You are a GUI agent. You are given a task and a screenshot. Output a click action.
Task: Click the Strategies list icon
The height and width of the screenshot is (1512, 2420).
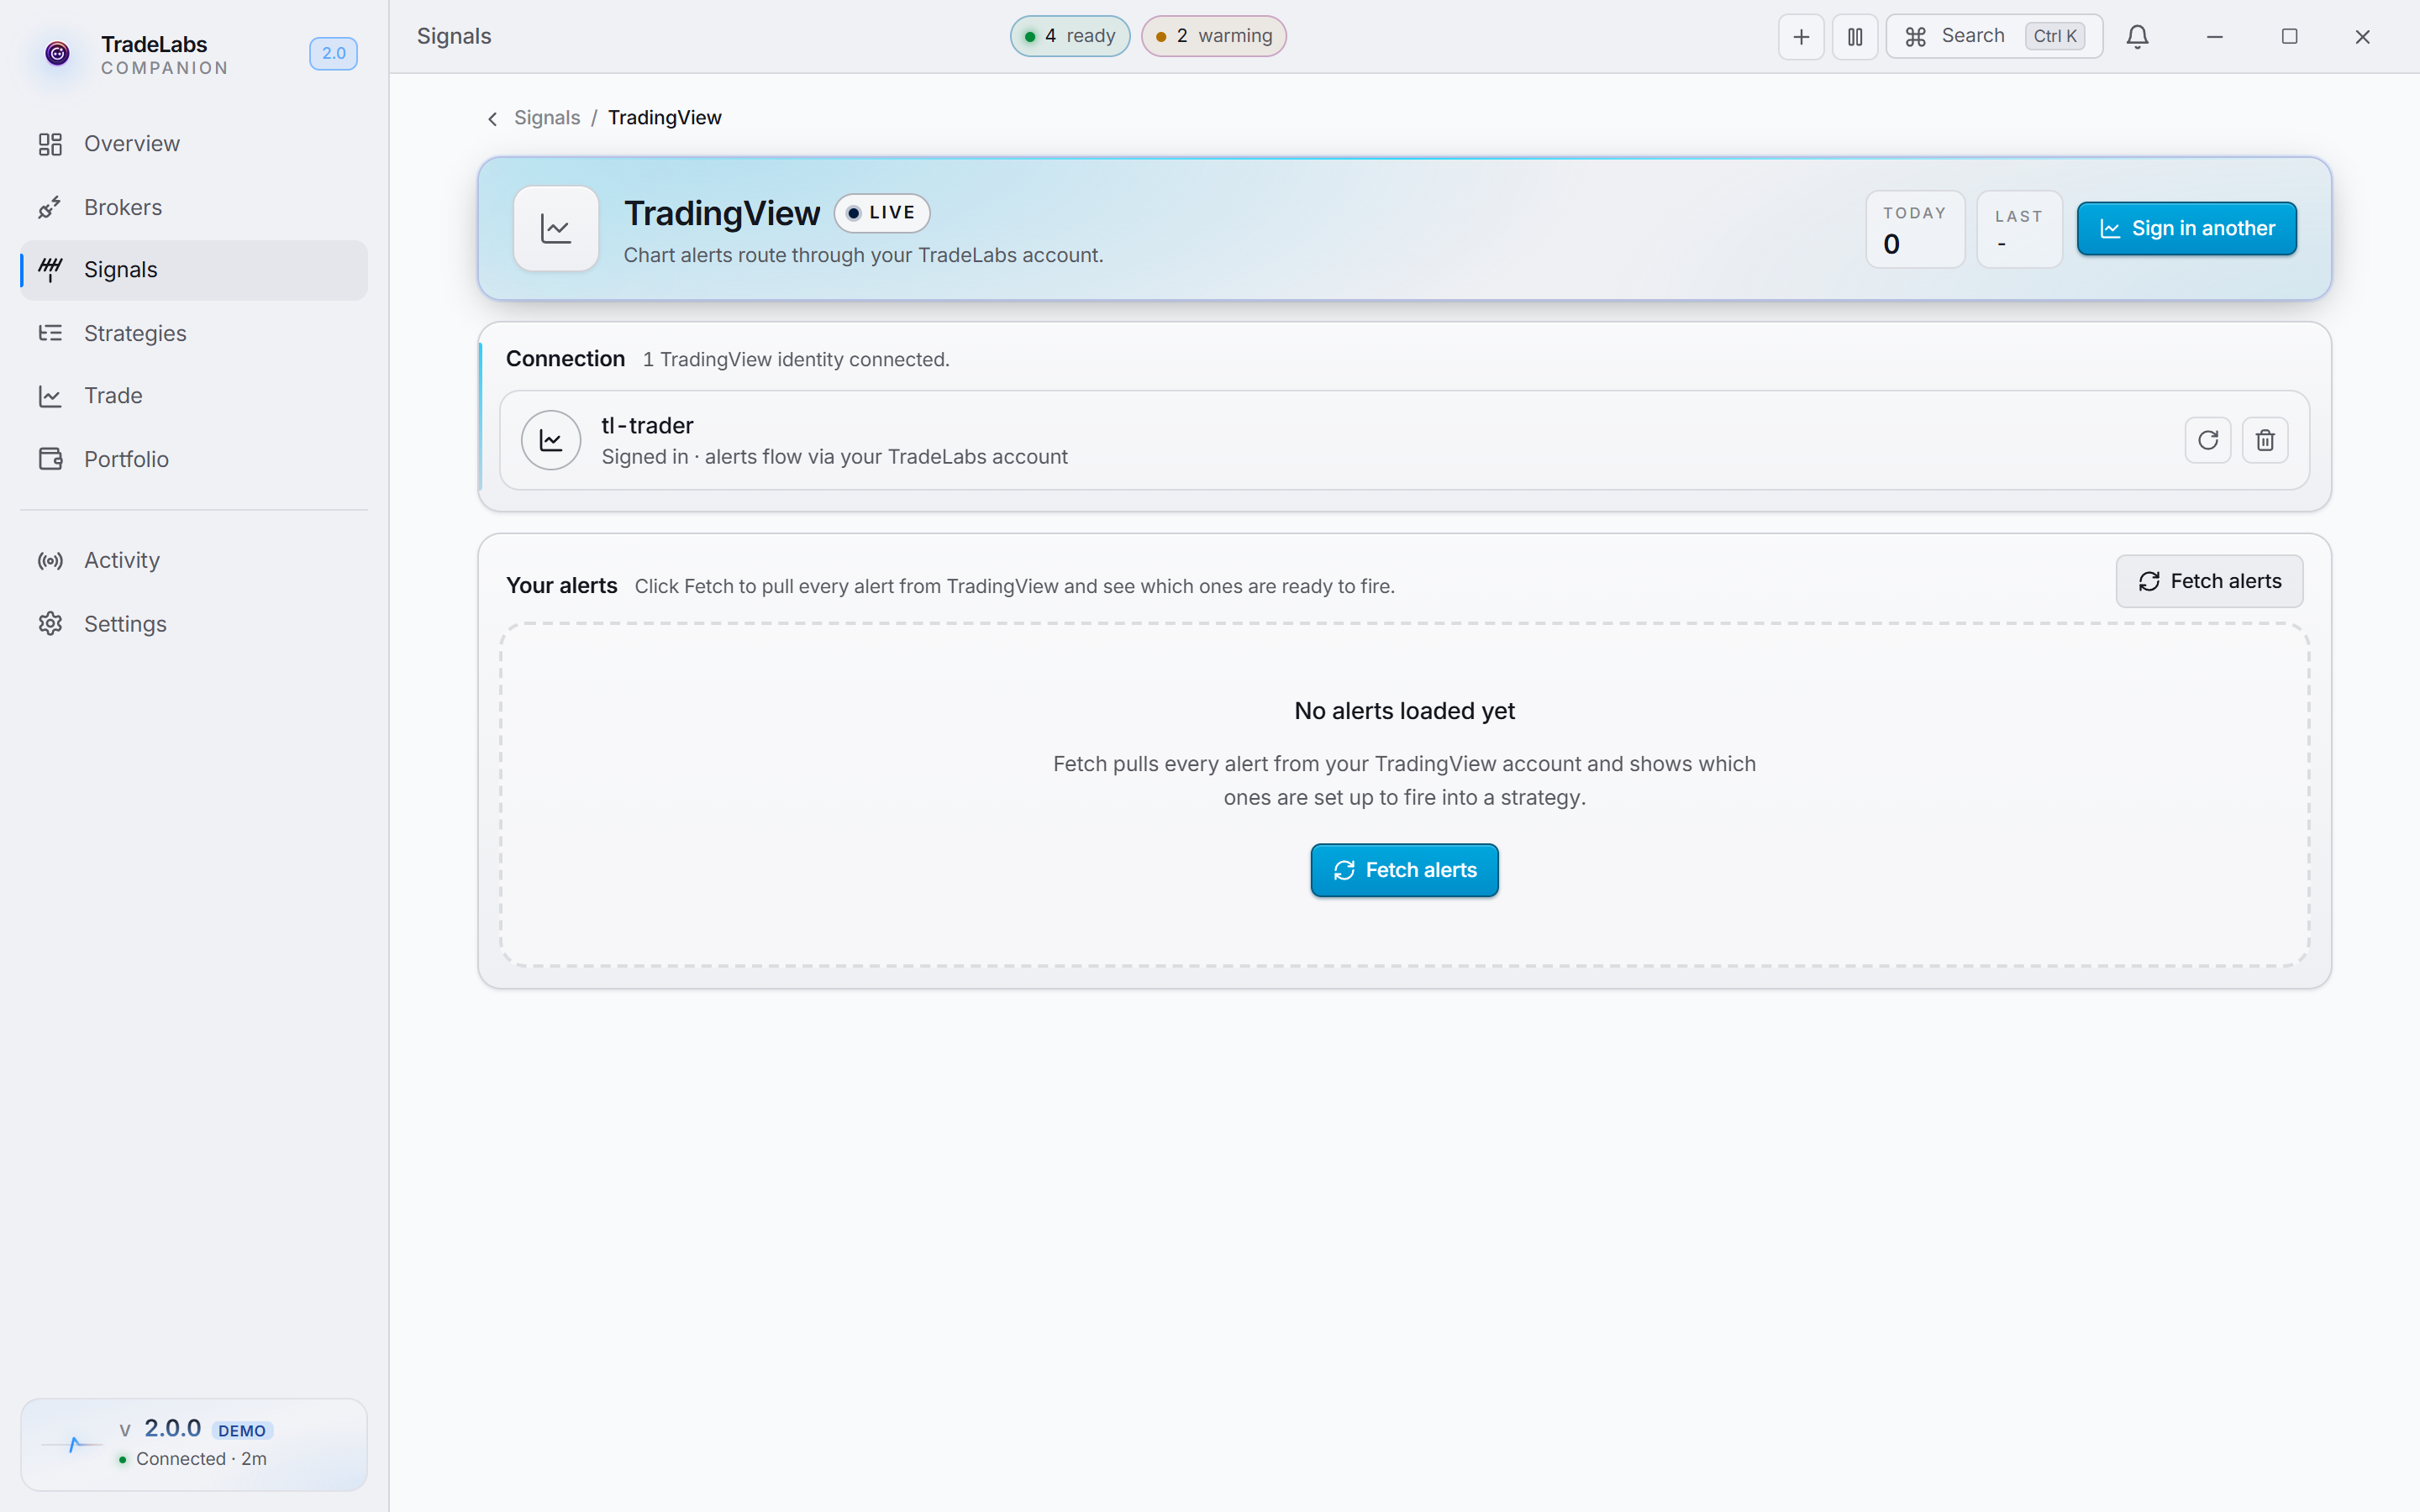pyautogui.click(x=50, y=333)
